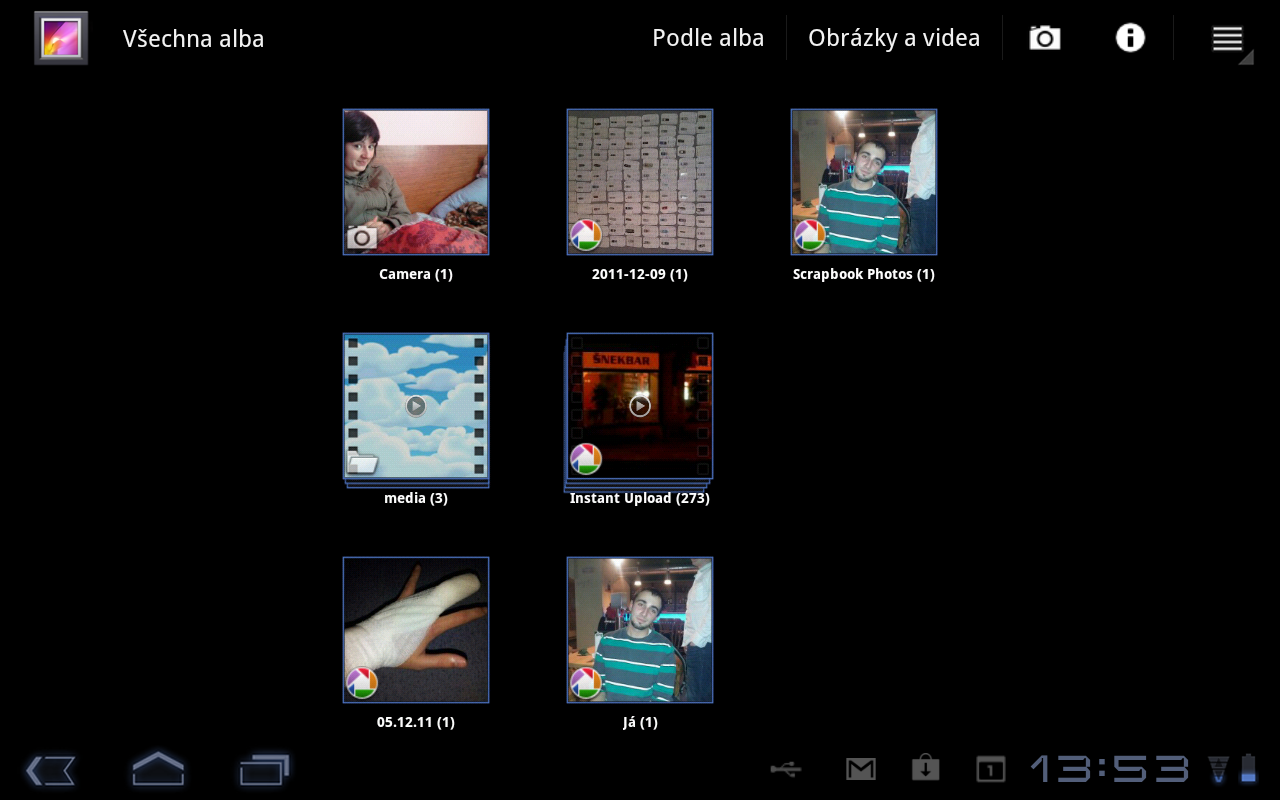This screenshot has width=1280, height=800.
Task: Tap the download notification icon in status bar
Action: point(925,769)
